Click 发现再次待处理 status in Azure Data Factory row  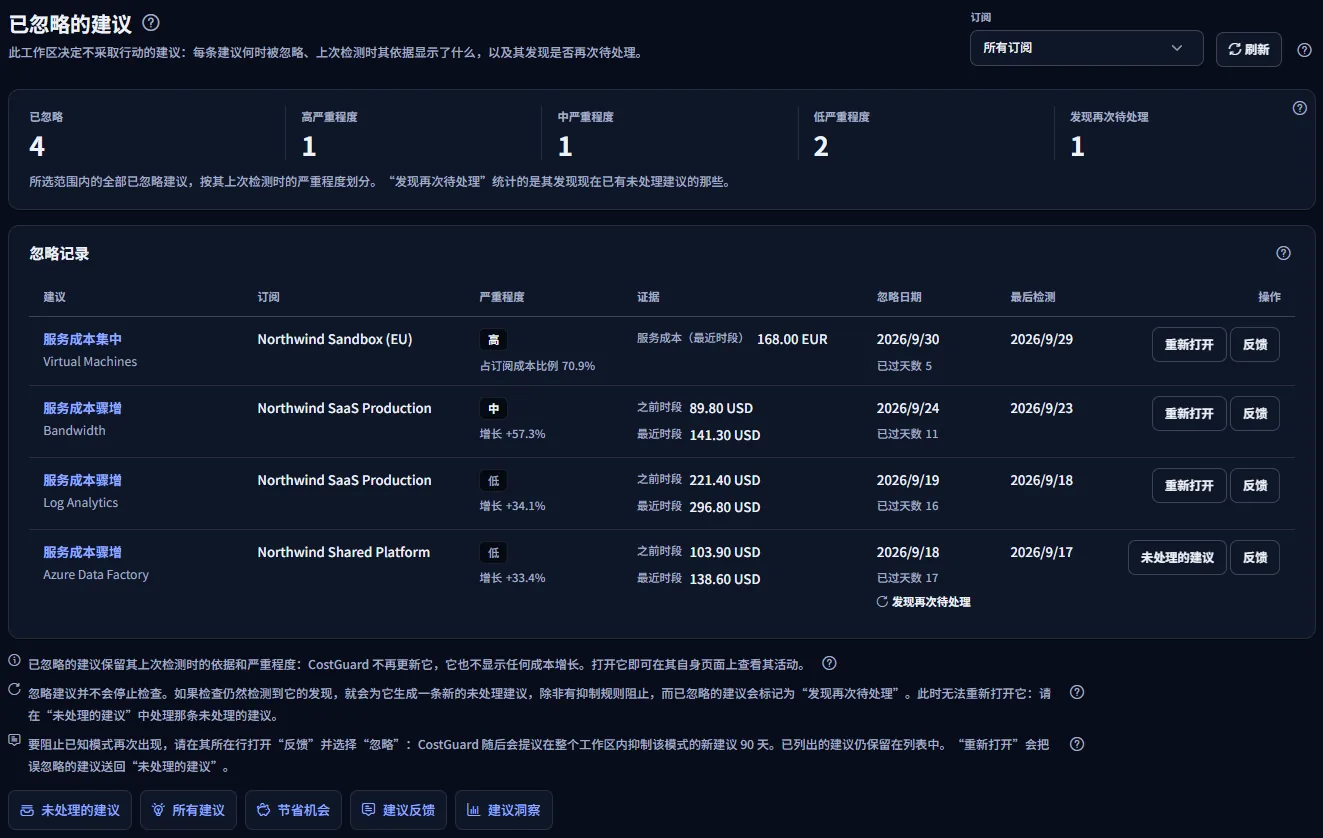[924, 602]
